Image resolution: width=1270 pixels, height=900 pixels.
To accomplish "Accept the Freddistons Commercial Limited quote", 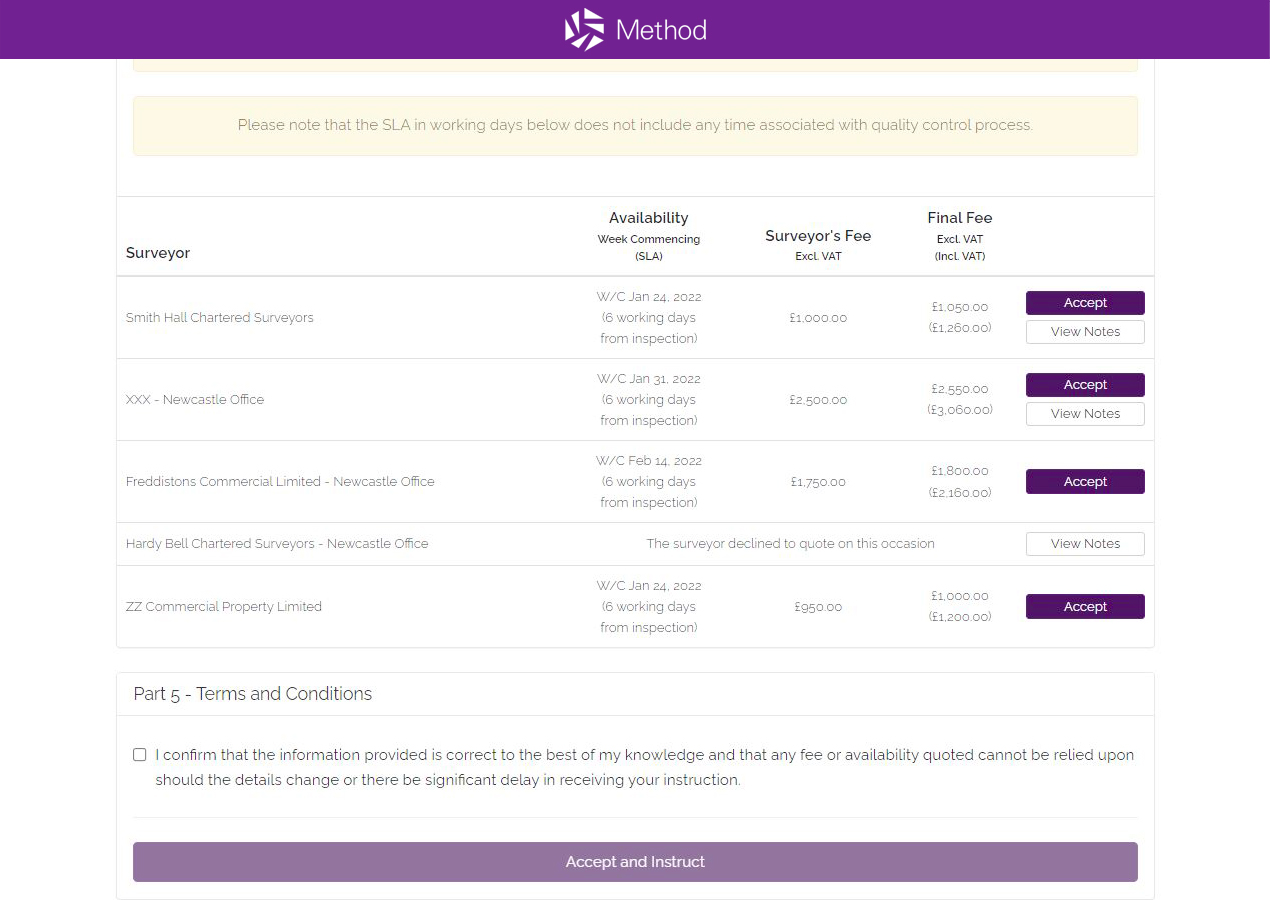I will point(1085,482).
